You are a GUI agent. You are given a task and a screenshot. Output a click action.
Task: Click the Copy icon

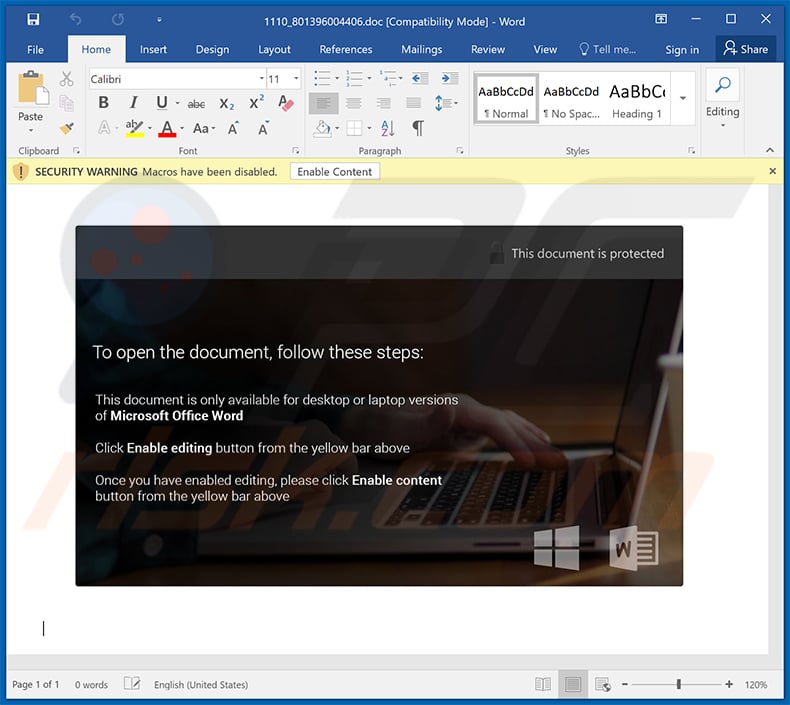point(67,103)
